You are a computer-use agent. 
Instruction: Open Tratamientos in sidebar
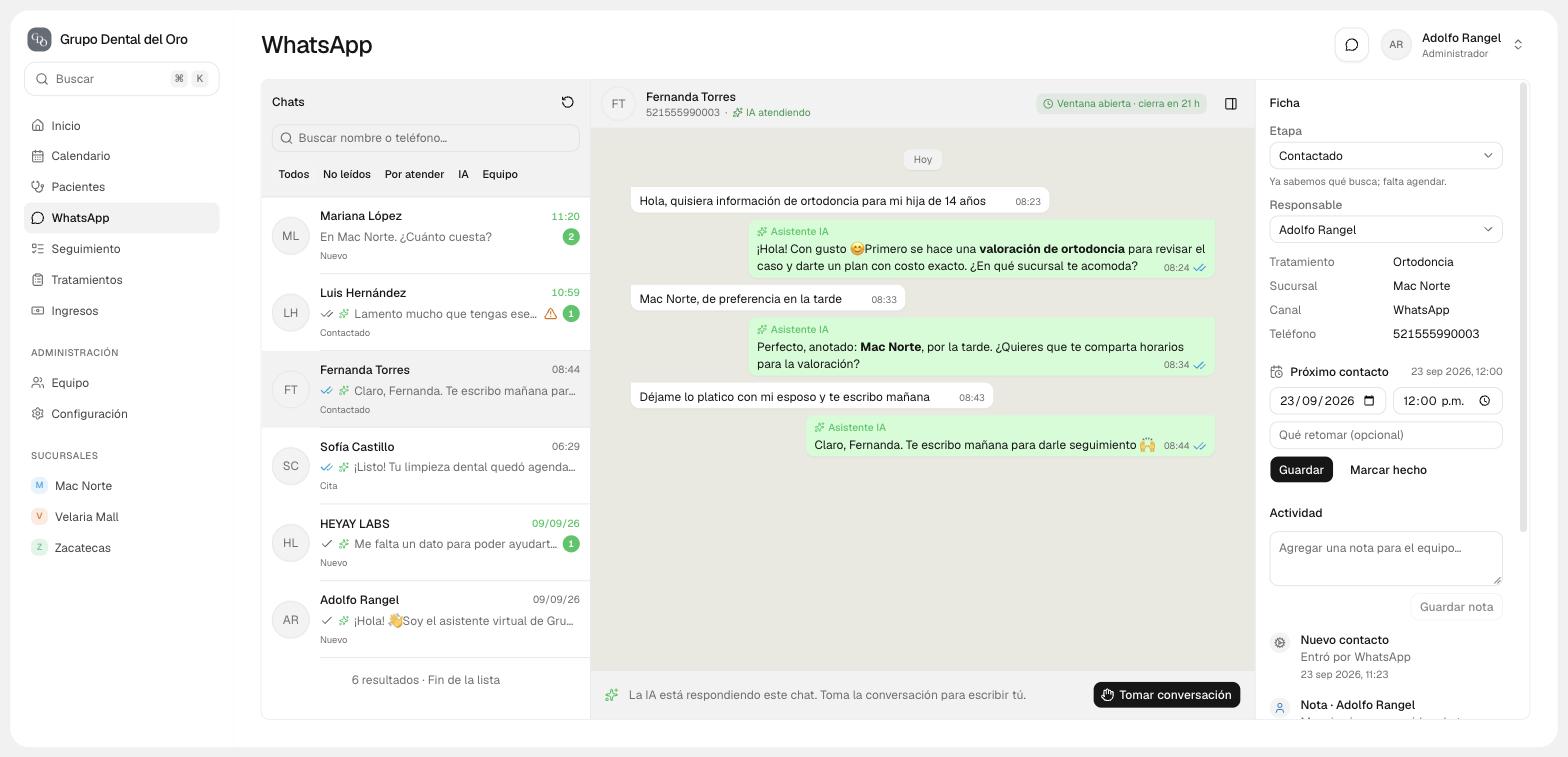coord(122,280)
